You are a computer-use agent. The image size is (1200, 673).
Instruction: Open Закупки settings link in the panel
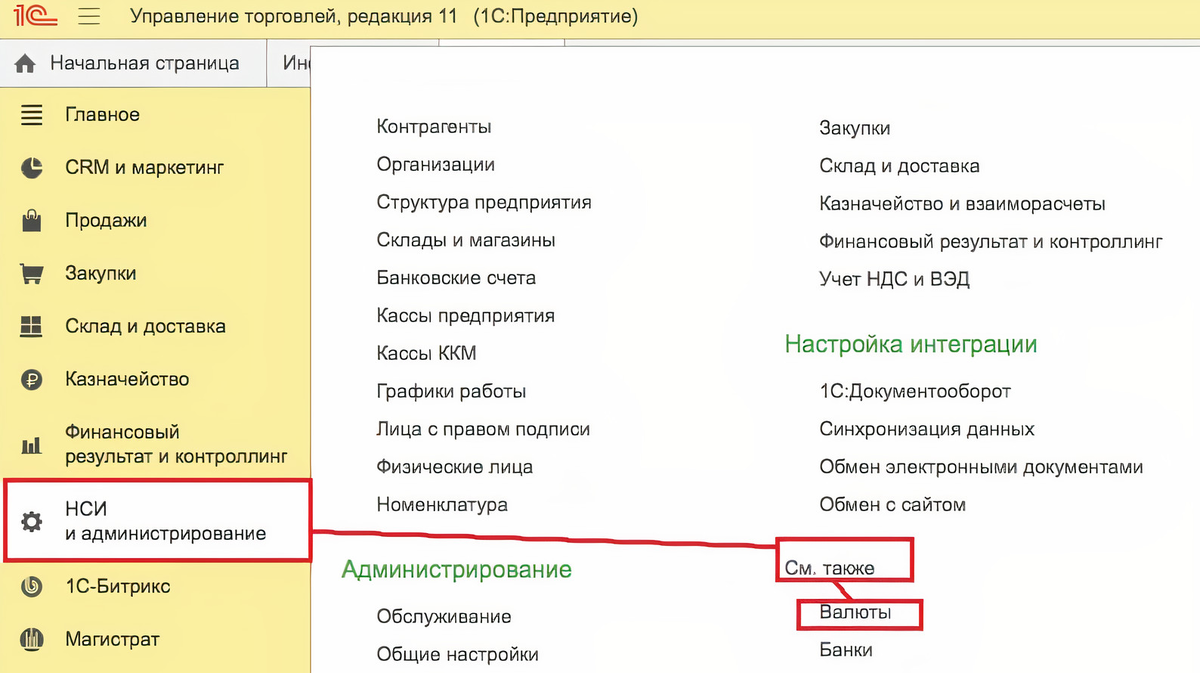[855, 128]
